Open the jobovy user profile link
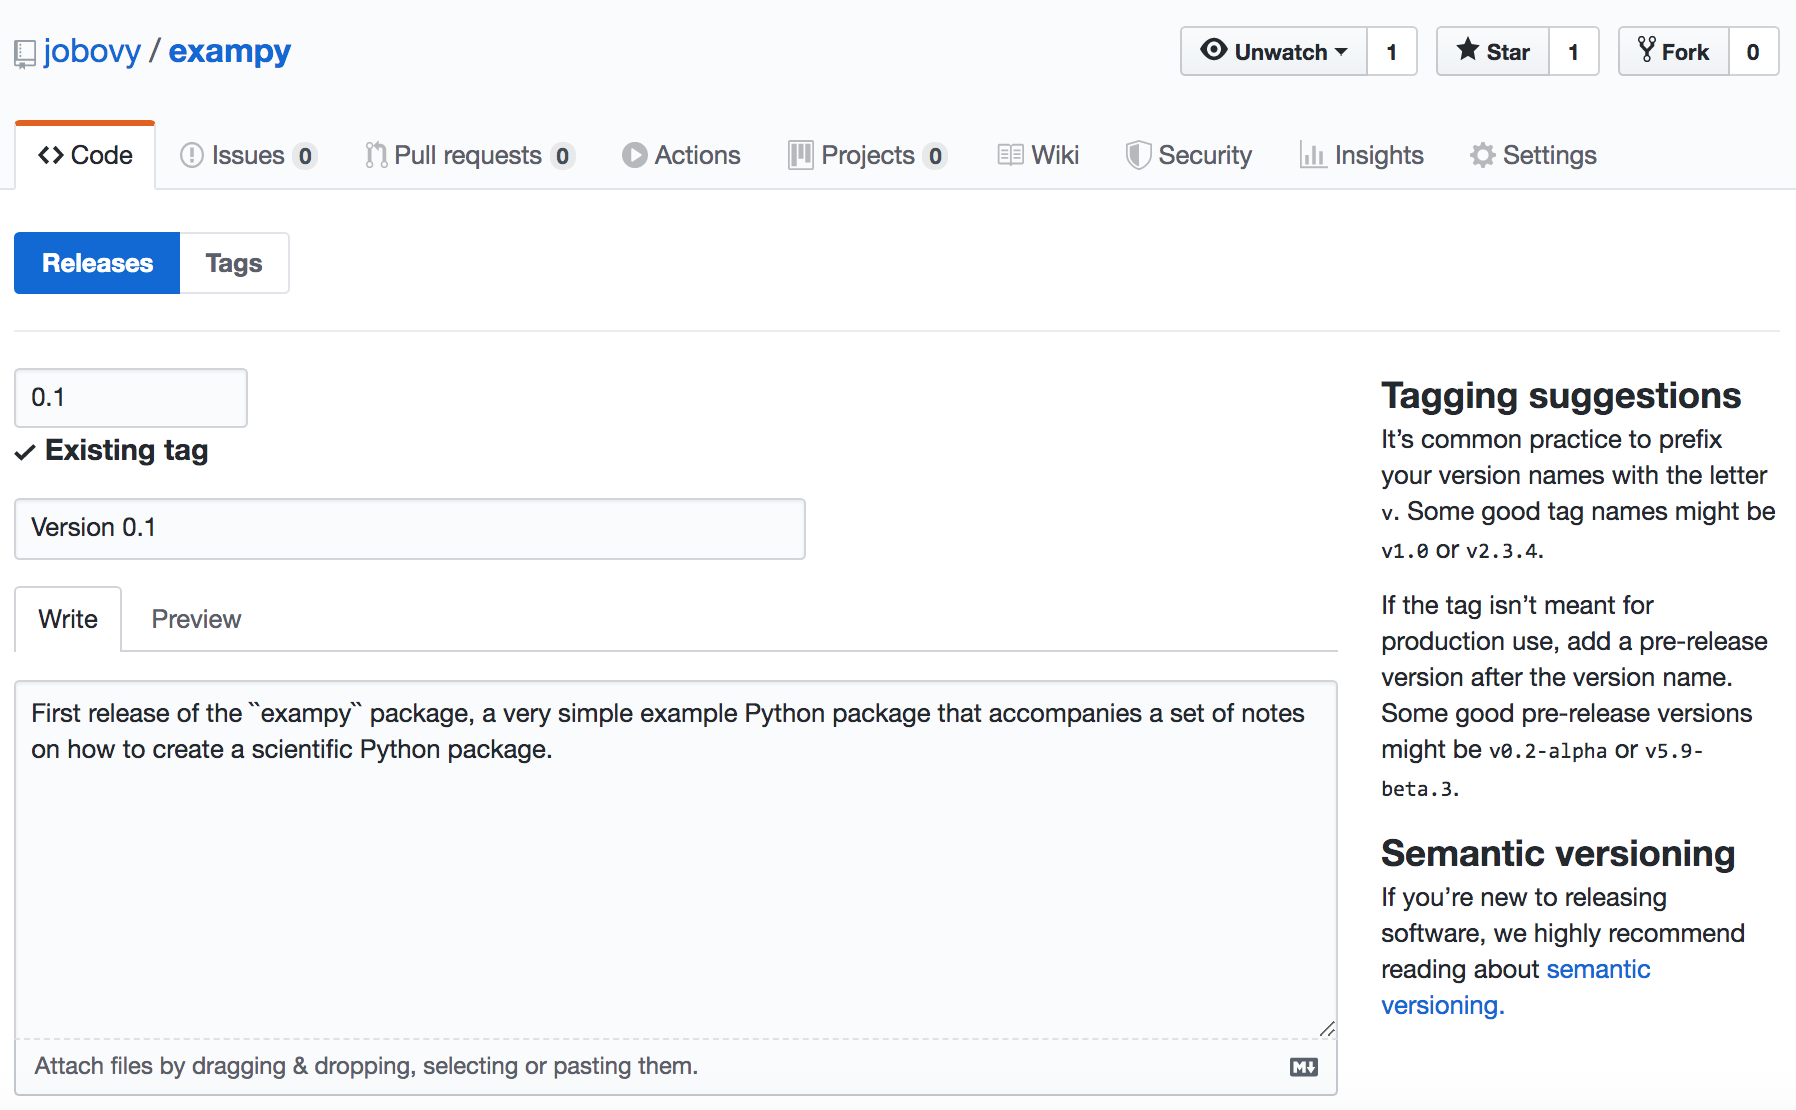This screenshot has width=1796, height=1110. coord(92,51)
